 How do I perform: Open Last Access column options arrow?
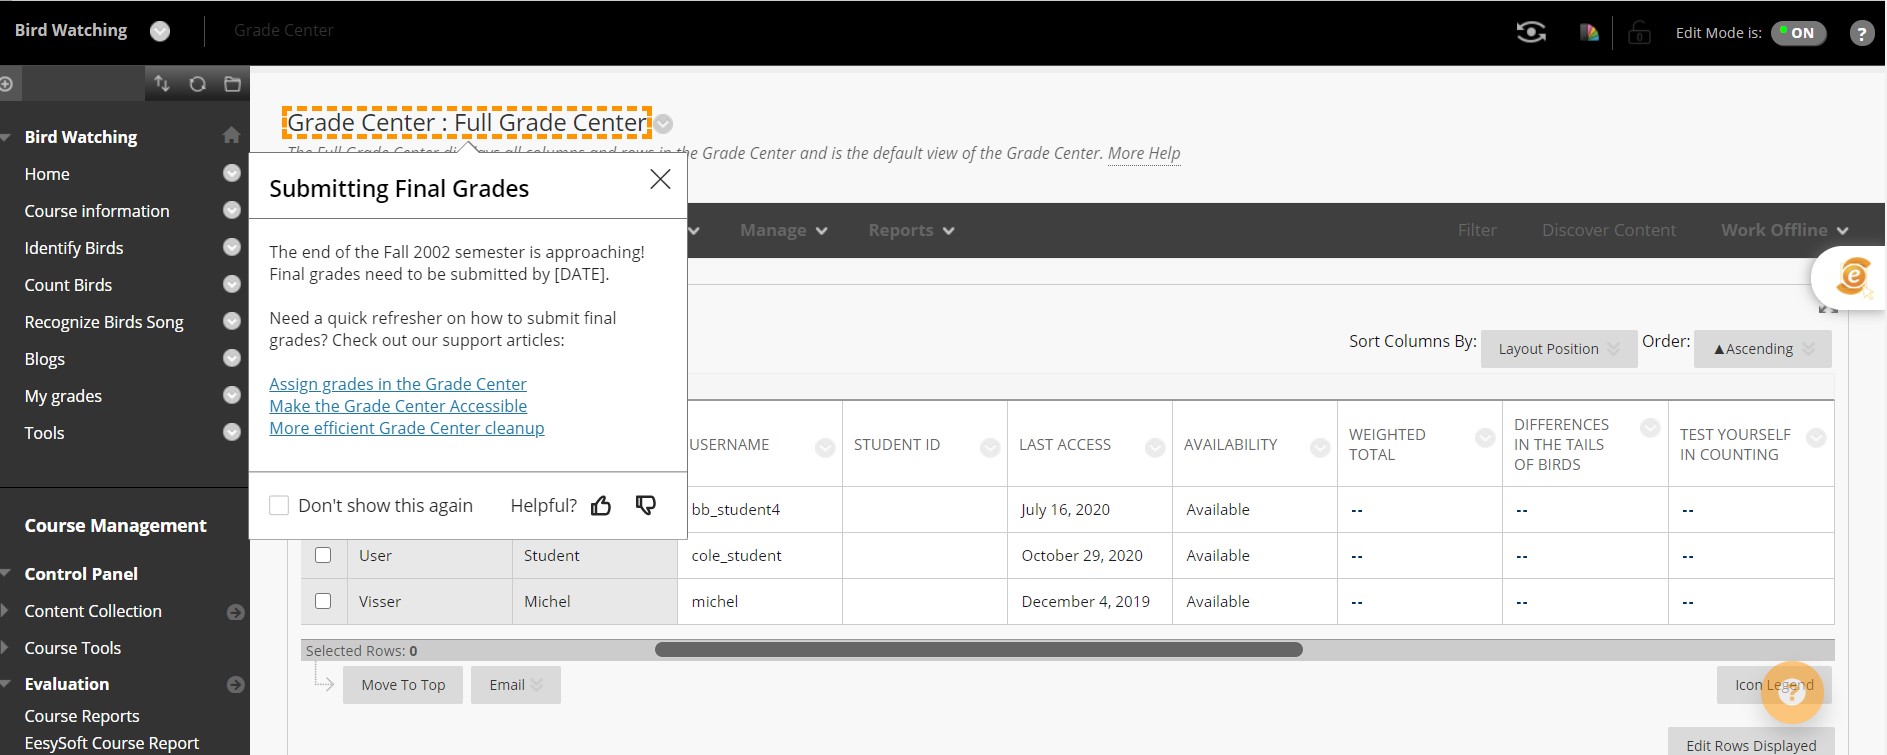click(x=1155, y=448)
